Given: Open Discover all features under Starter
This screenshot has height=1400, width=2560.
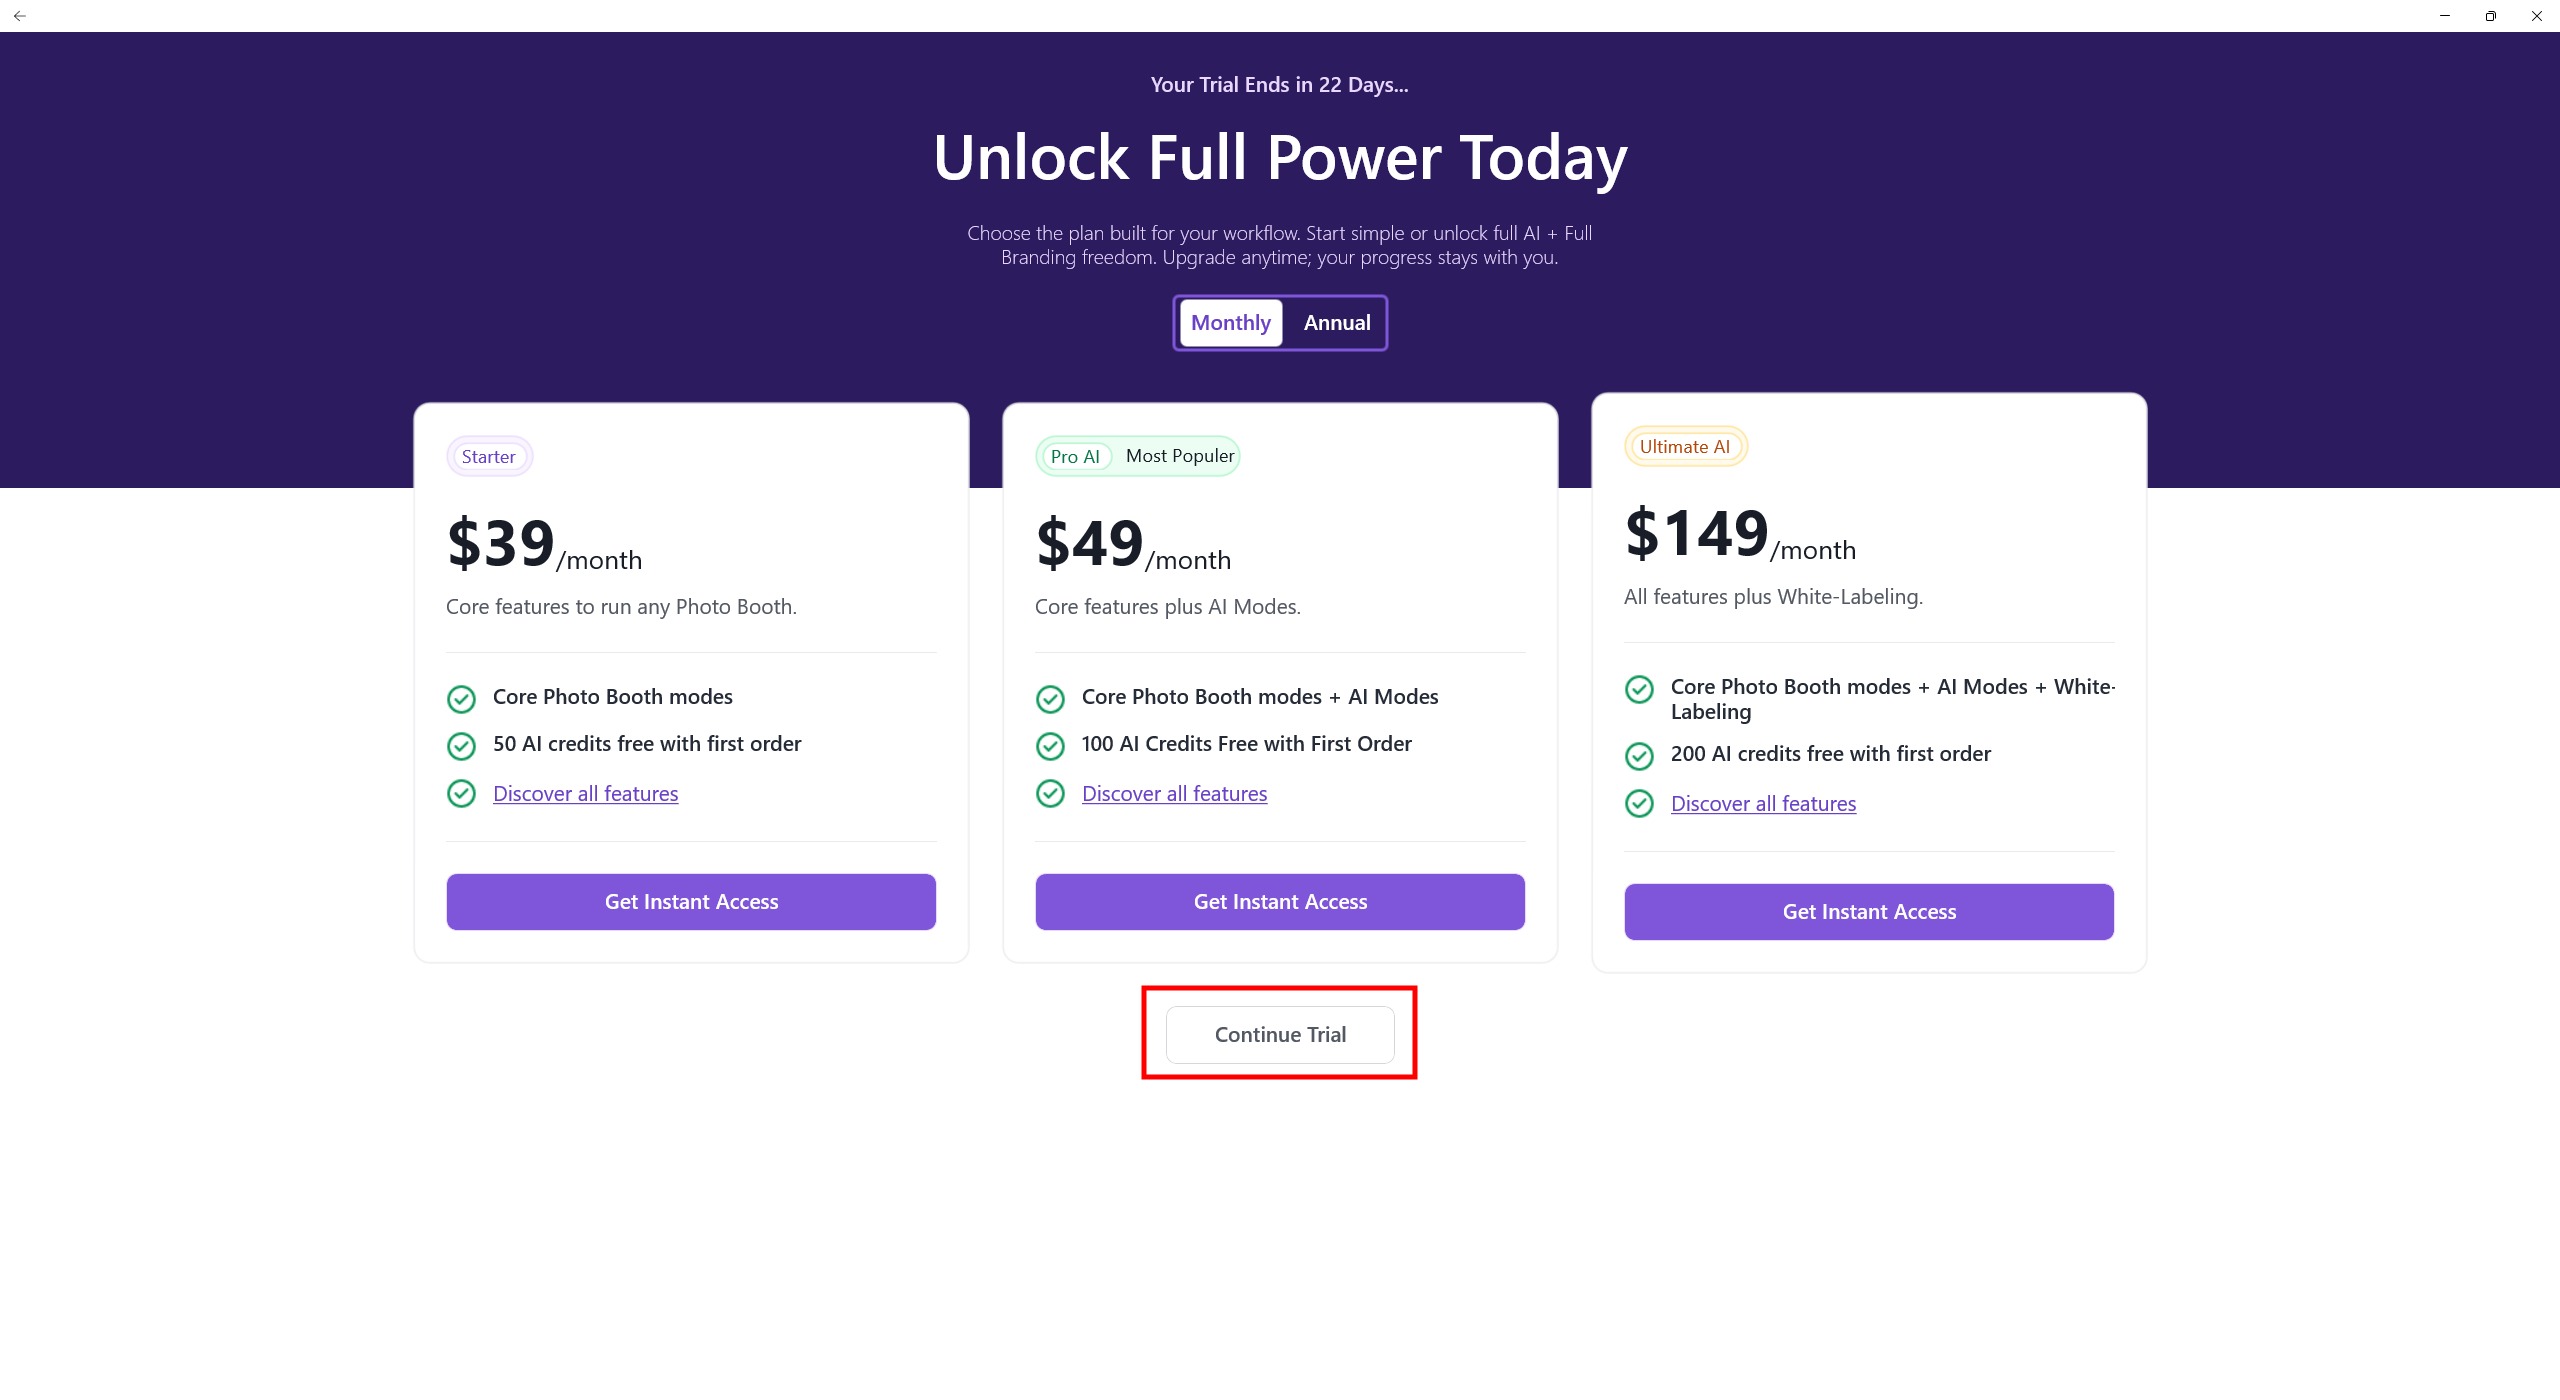Looking at the screenshot, I should point(585,794).
